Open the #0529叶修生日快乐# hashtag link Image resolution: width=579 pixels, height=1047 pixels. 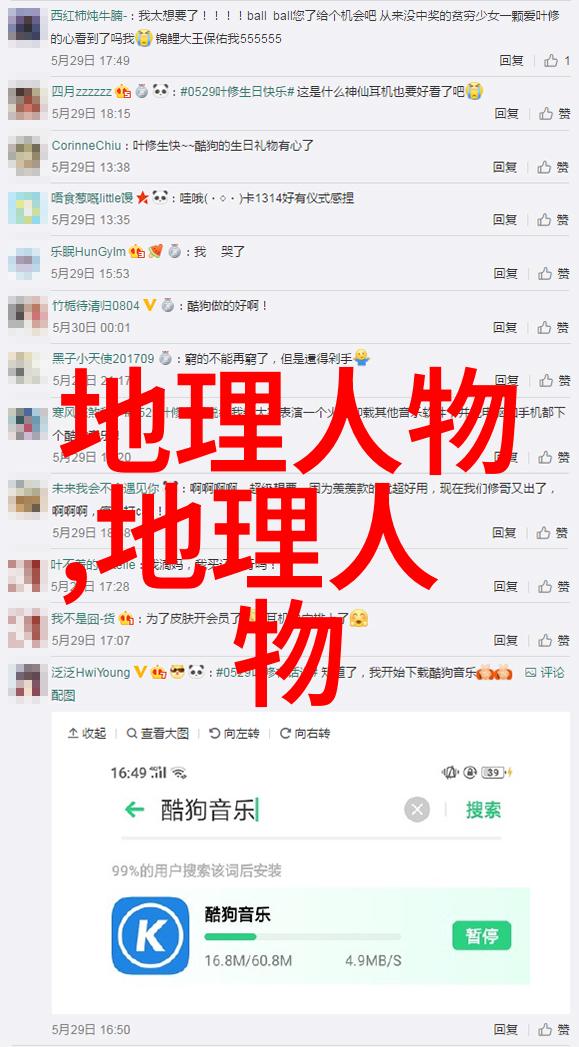pyautogui.click(x=237, y=91)
